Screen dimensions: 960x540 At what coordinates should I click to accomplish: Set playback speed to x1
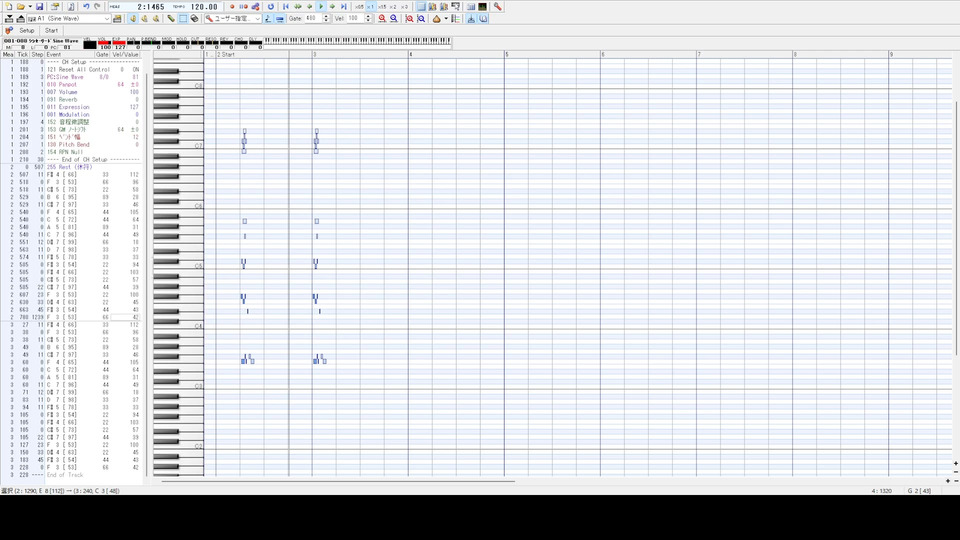[x=370, y=7]
